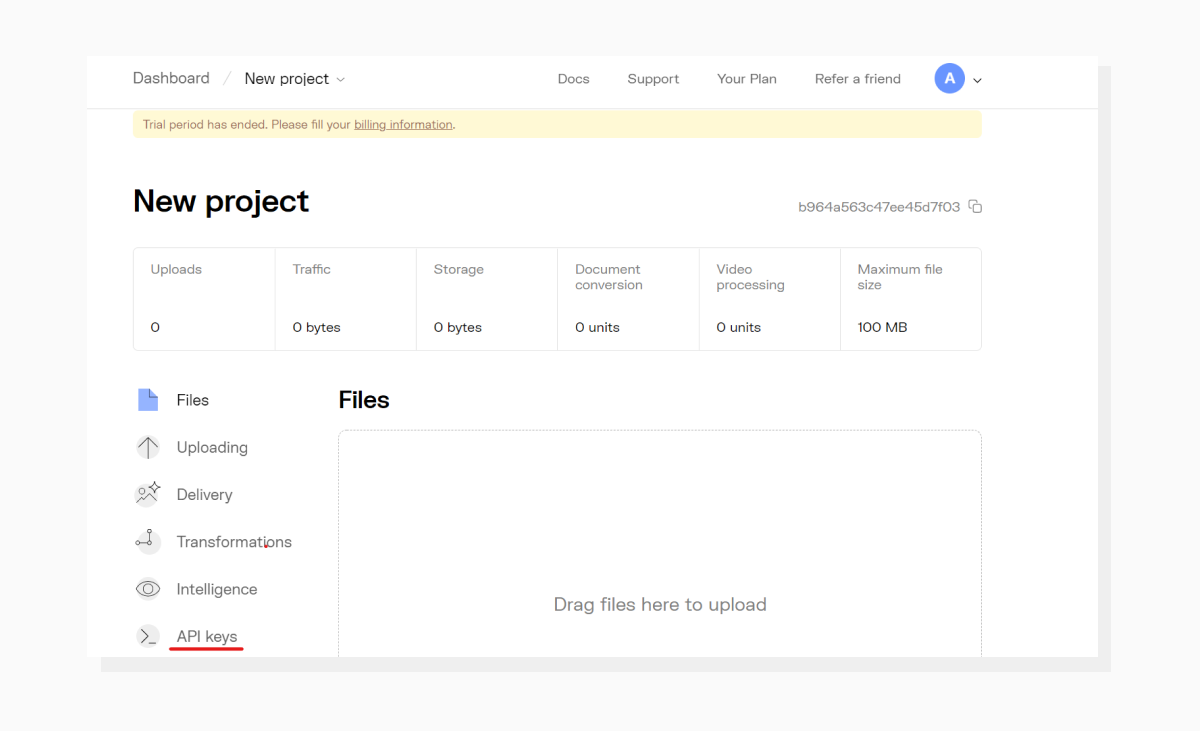Open the account menu chevron
1200x731 pixels.
coord(977,80)
